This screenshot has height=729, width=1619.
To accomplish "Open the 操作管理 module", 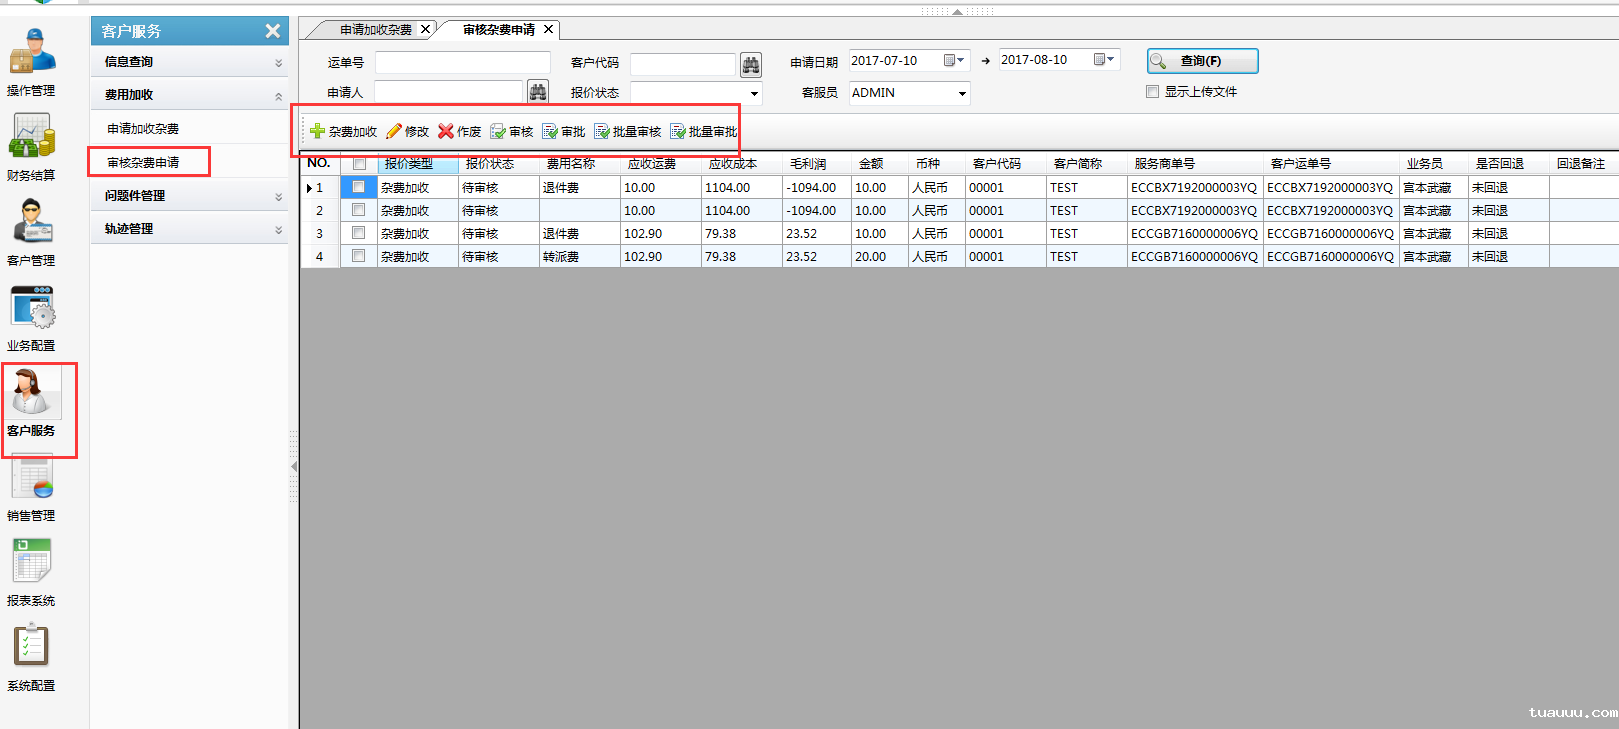I will coord(31,62).
